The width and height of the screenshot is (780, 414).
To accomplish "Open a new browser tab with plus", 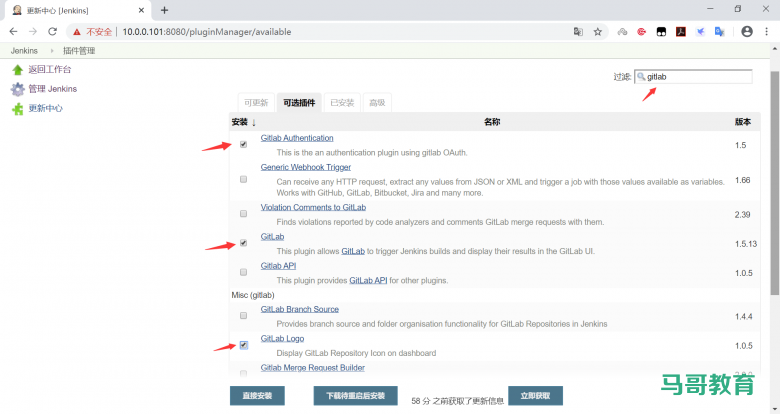I will tap(165, 10).
